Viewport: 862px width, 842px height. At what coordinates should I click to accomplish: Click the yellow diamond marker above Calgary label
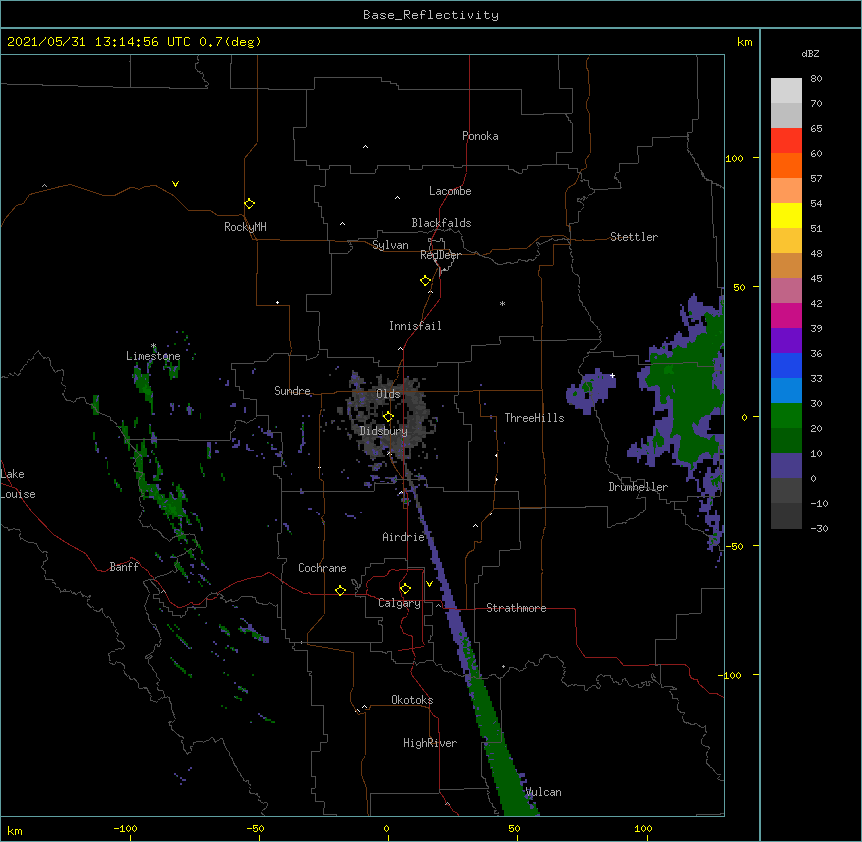pyautogui.click(x=405, y=589)
